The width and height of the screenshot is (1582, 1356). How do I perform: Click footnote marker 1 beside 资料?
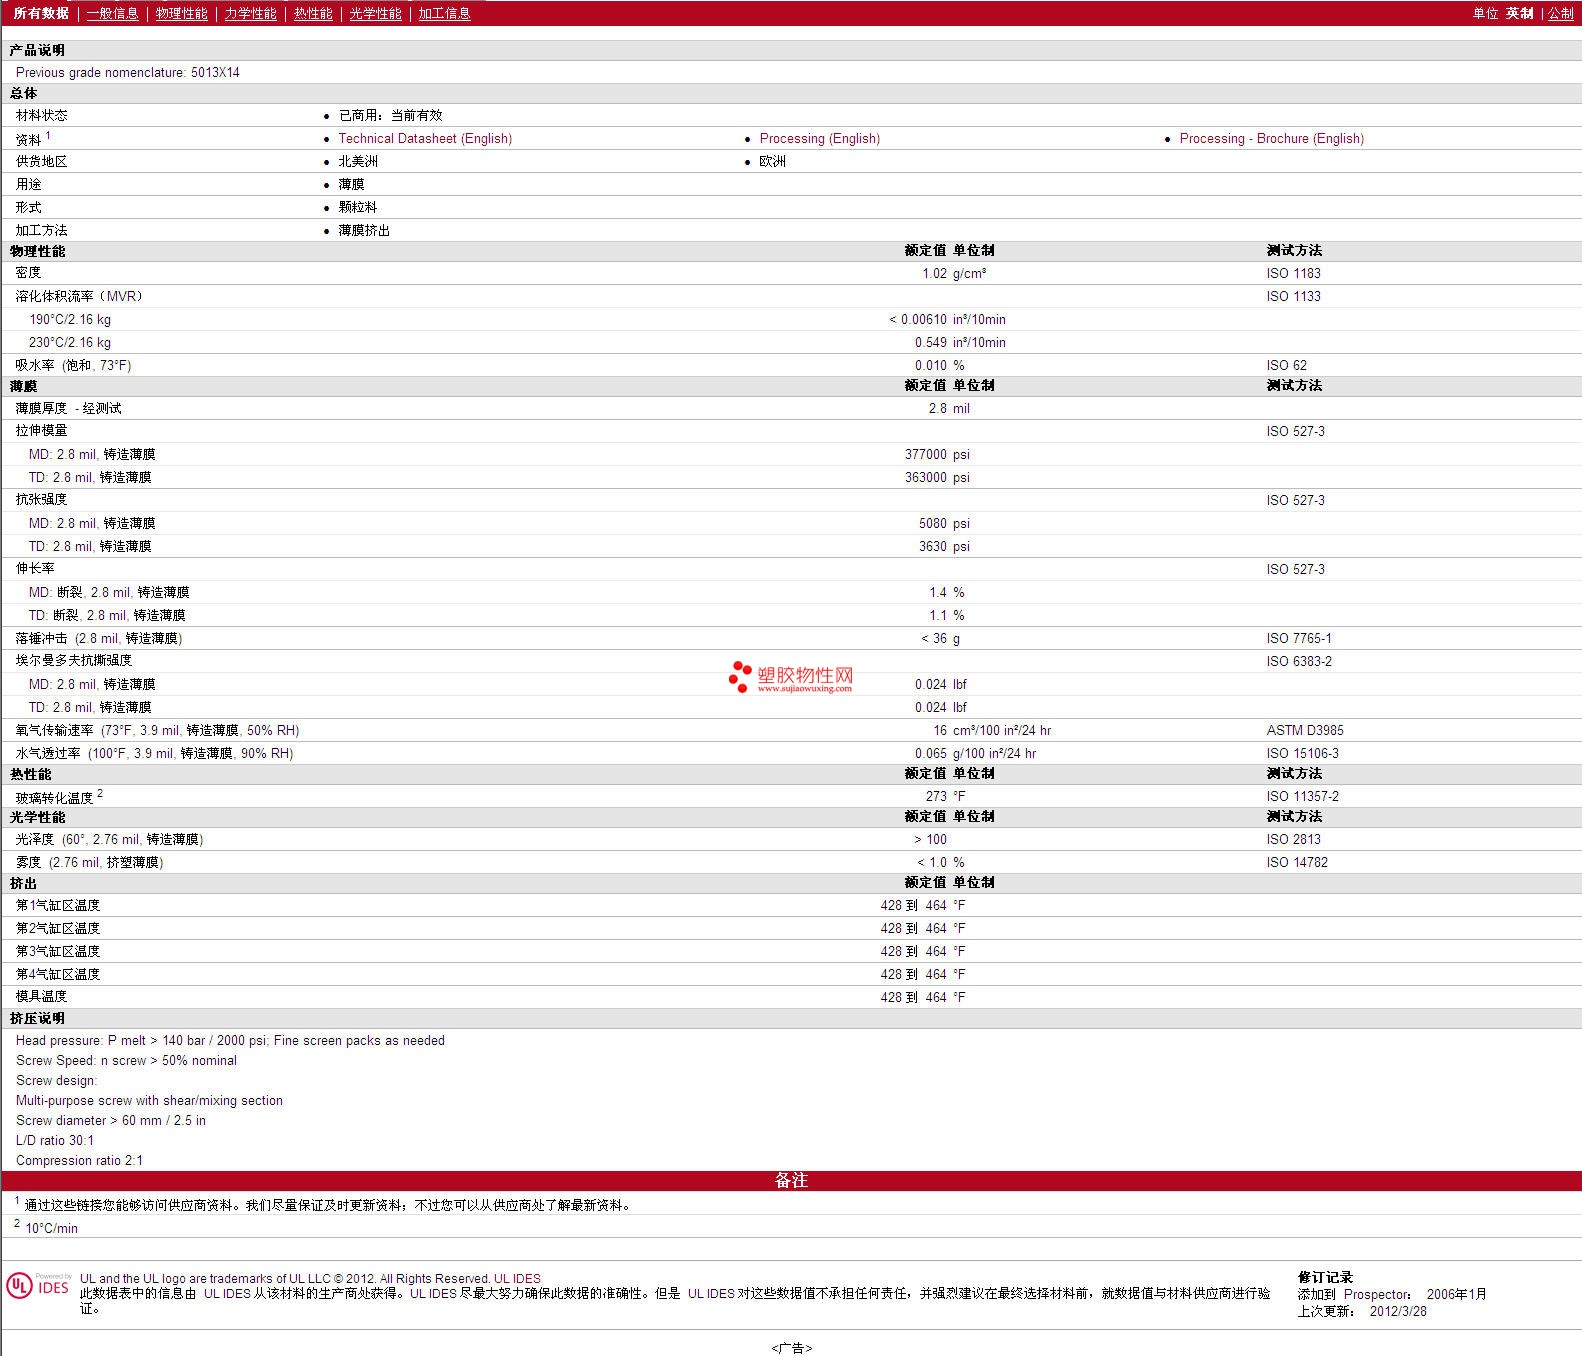48,135
